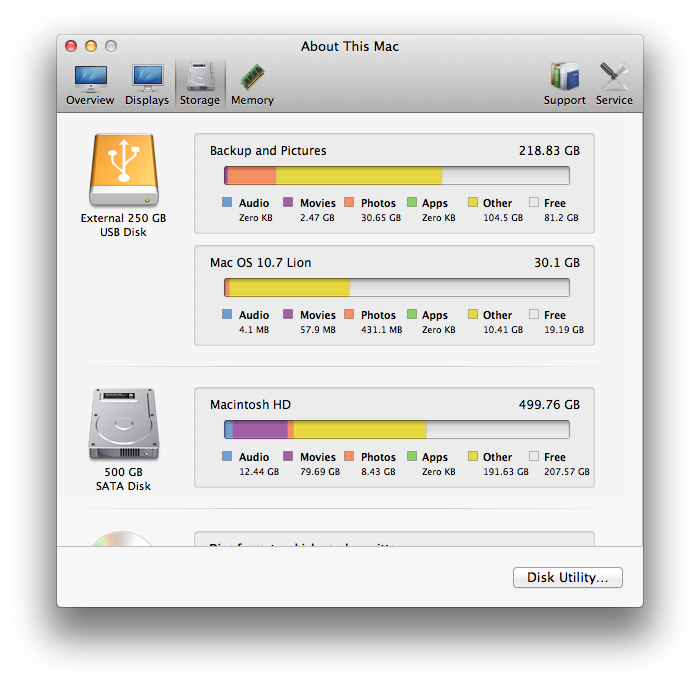The height and width of the screenshot is (686, 700).
Task: Click the Backup and Pictures volume name
Action: [x=268, y=151]
